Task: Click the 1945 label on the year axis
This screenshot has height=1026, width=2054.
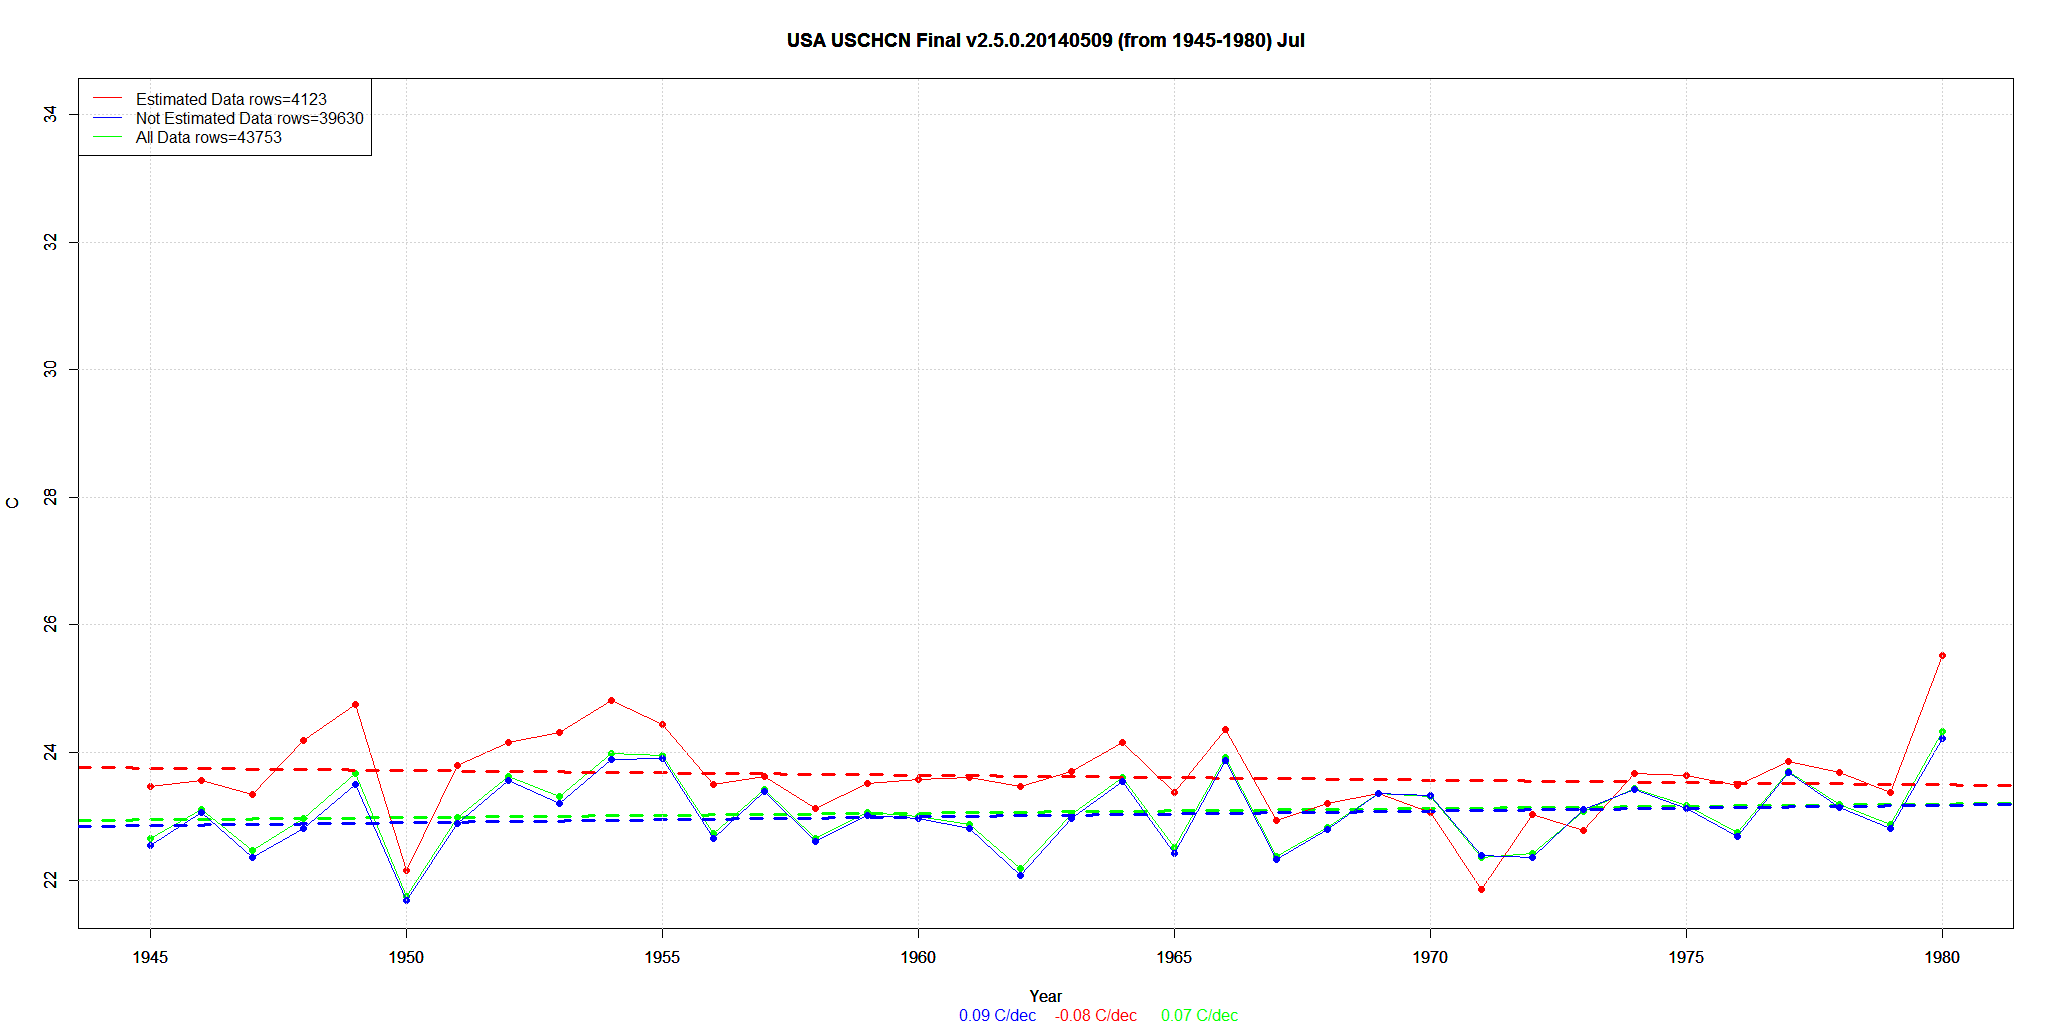Action: click(x=150, y=957)
